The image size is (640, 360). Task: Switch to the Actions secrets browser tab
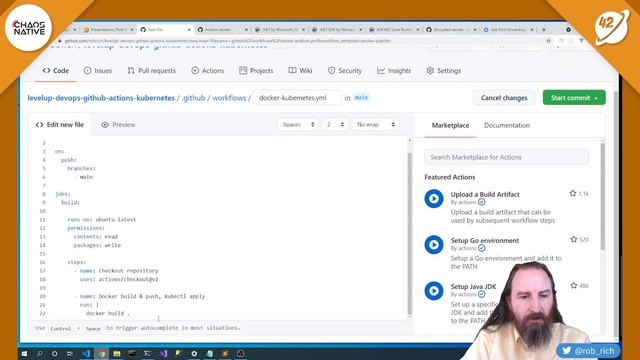pos(222,30)
